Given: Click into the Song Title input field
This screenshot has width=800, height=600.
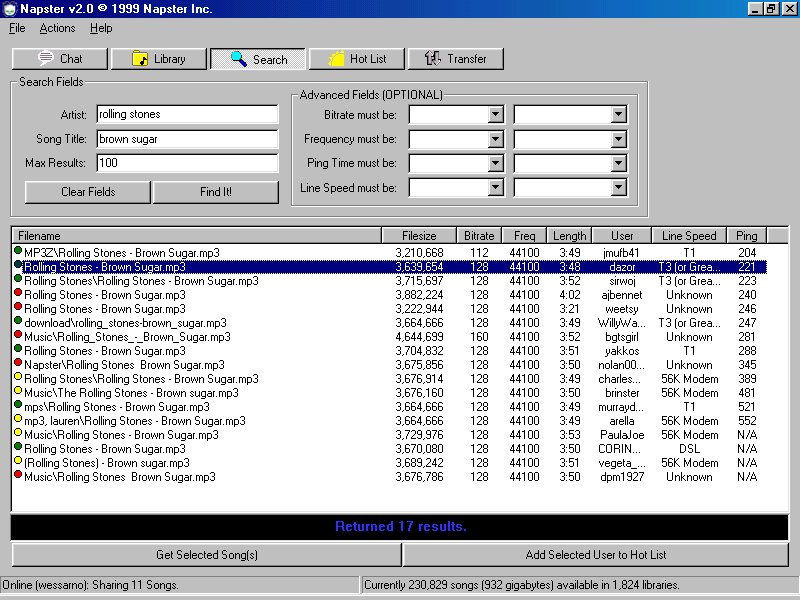Looking at the screenshot, I should coord(187,139).
